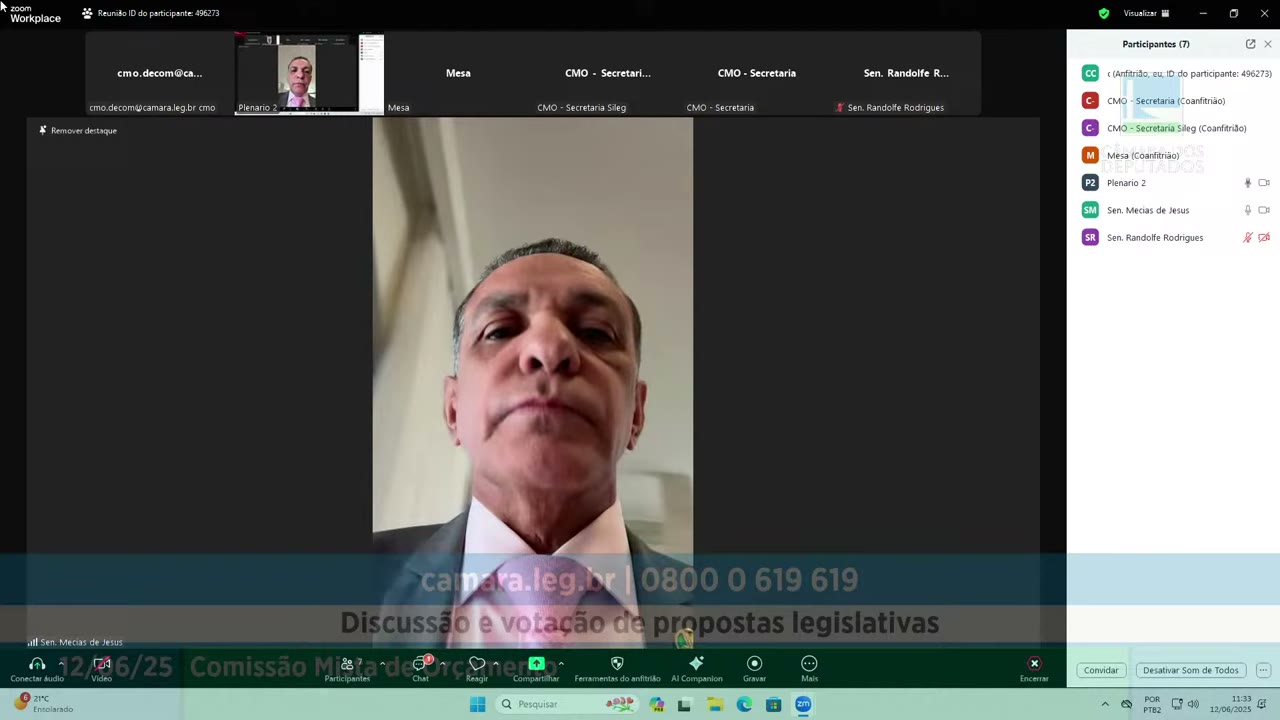Open audio options arrow beside Conectar áudio

pos(61,663)
